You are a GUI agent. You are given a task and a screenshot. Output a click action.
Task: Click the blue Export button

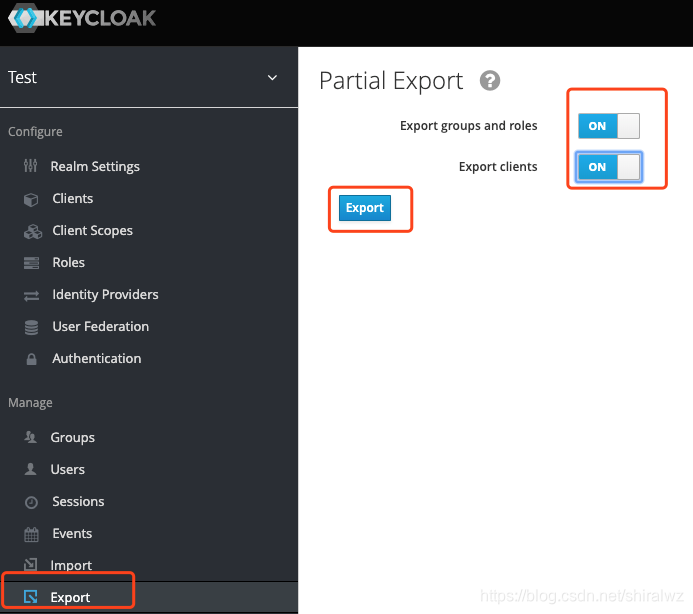365,208
